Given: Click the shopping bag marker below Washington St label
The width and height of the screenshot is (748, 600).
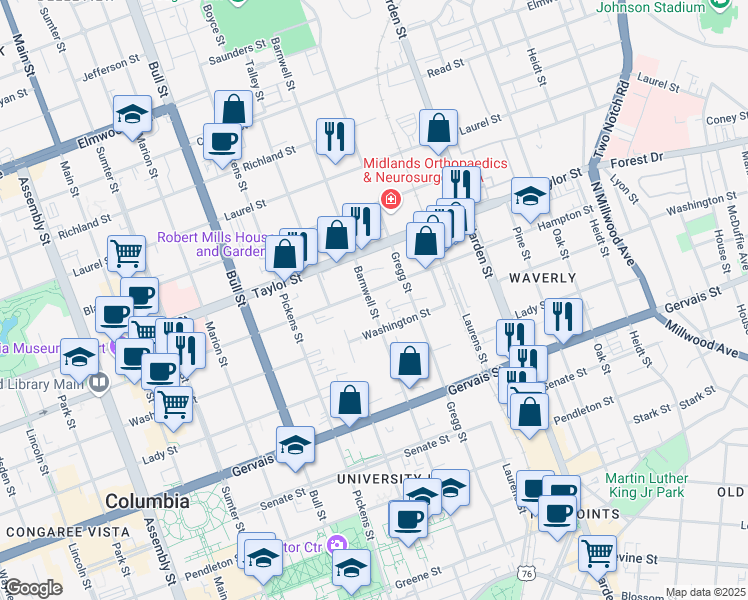Looking at the screenshot, I should (x=409, y=364).
